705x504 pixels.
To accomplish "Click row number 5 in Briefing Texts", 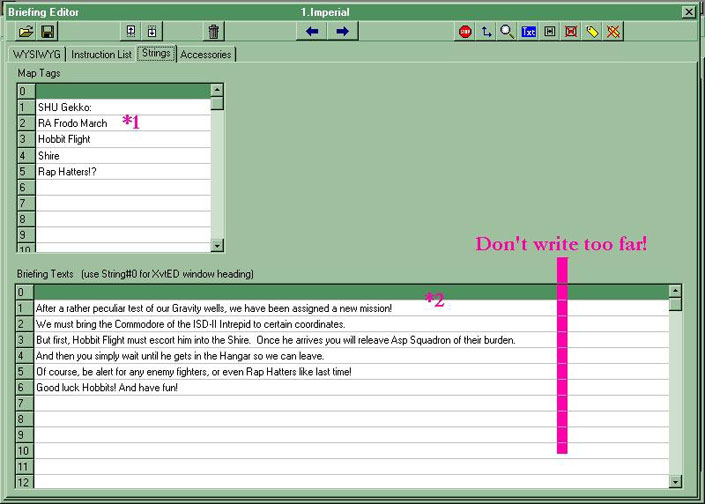I will click(25, 372).
